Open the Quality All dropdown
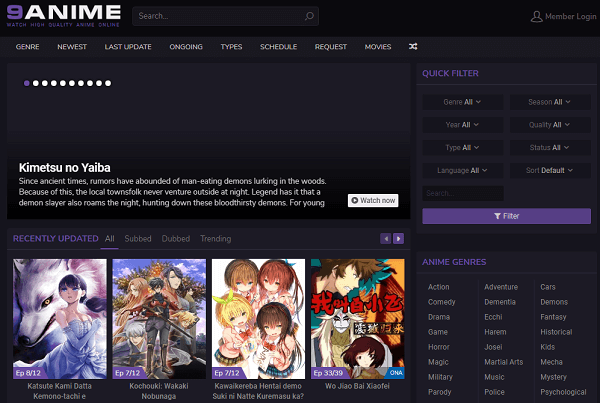Viewport: 600px width, 403px height. (550, 125)
